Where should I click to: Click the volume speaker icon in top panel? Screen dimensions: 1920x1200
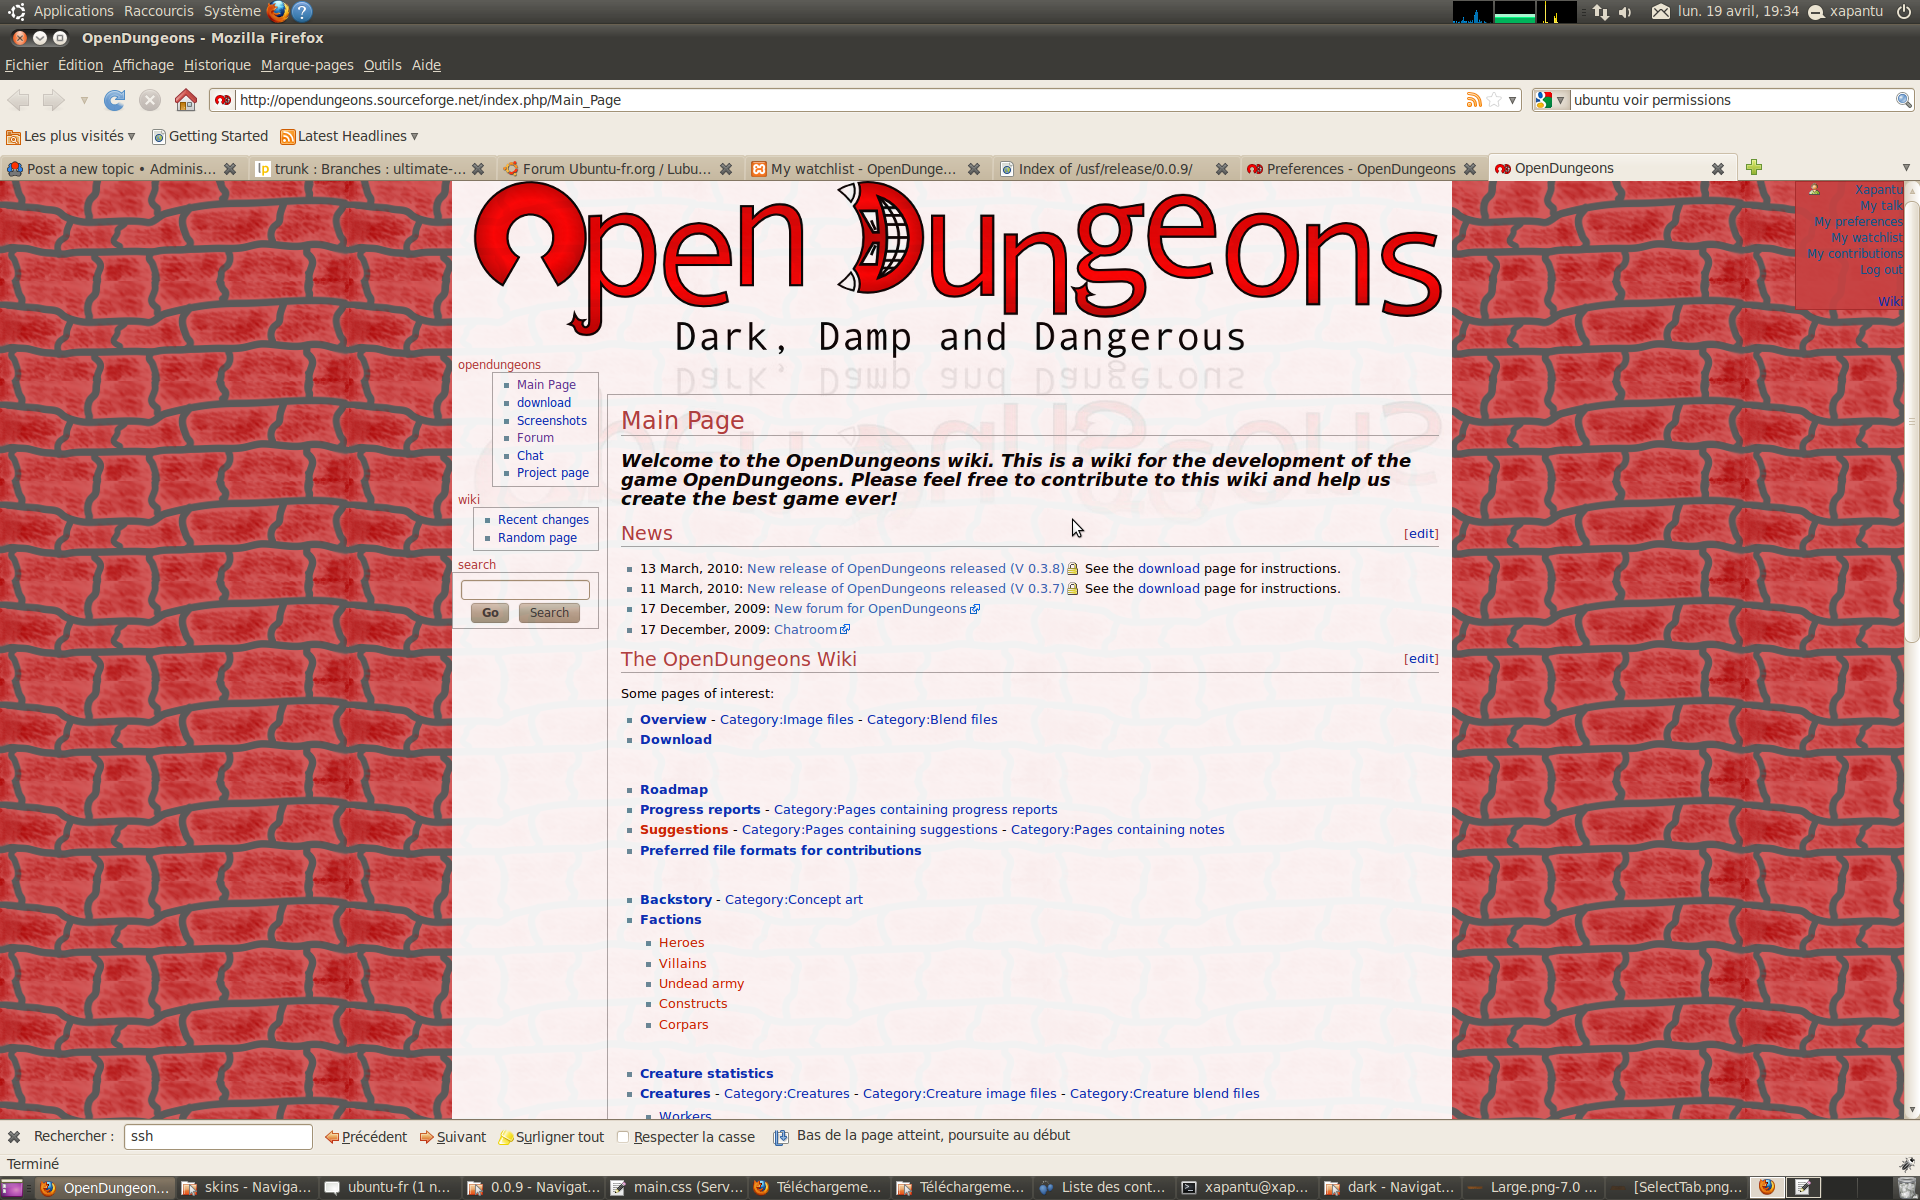point(1626,12)
